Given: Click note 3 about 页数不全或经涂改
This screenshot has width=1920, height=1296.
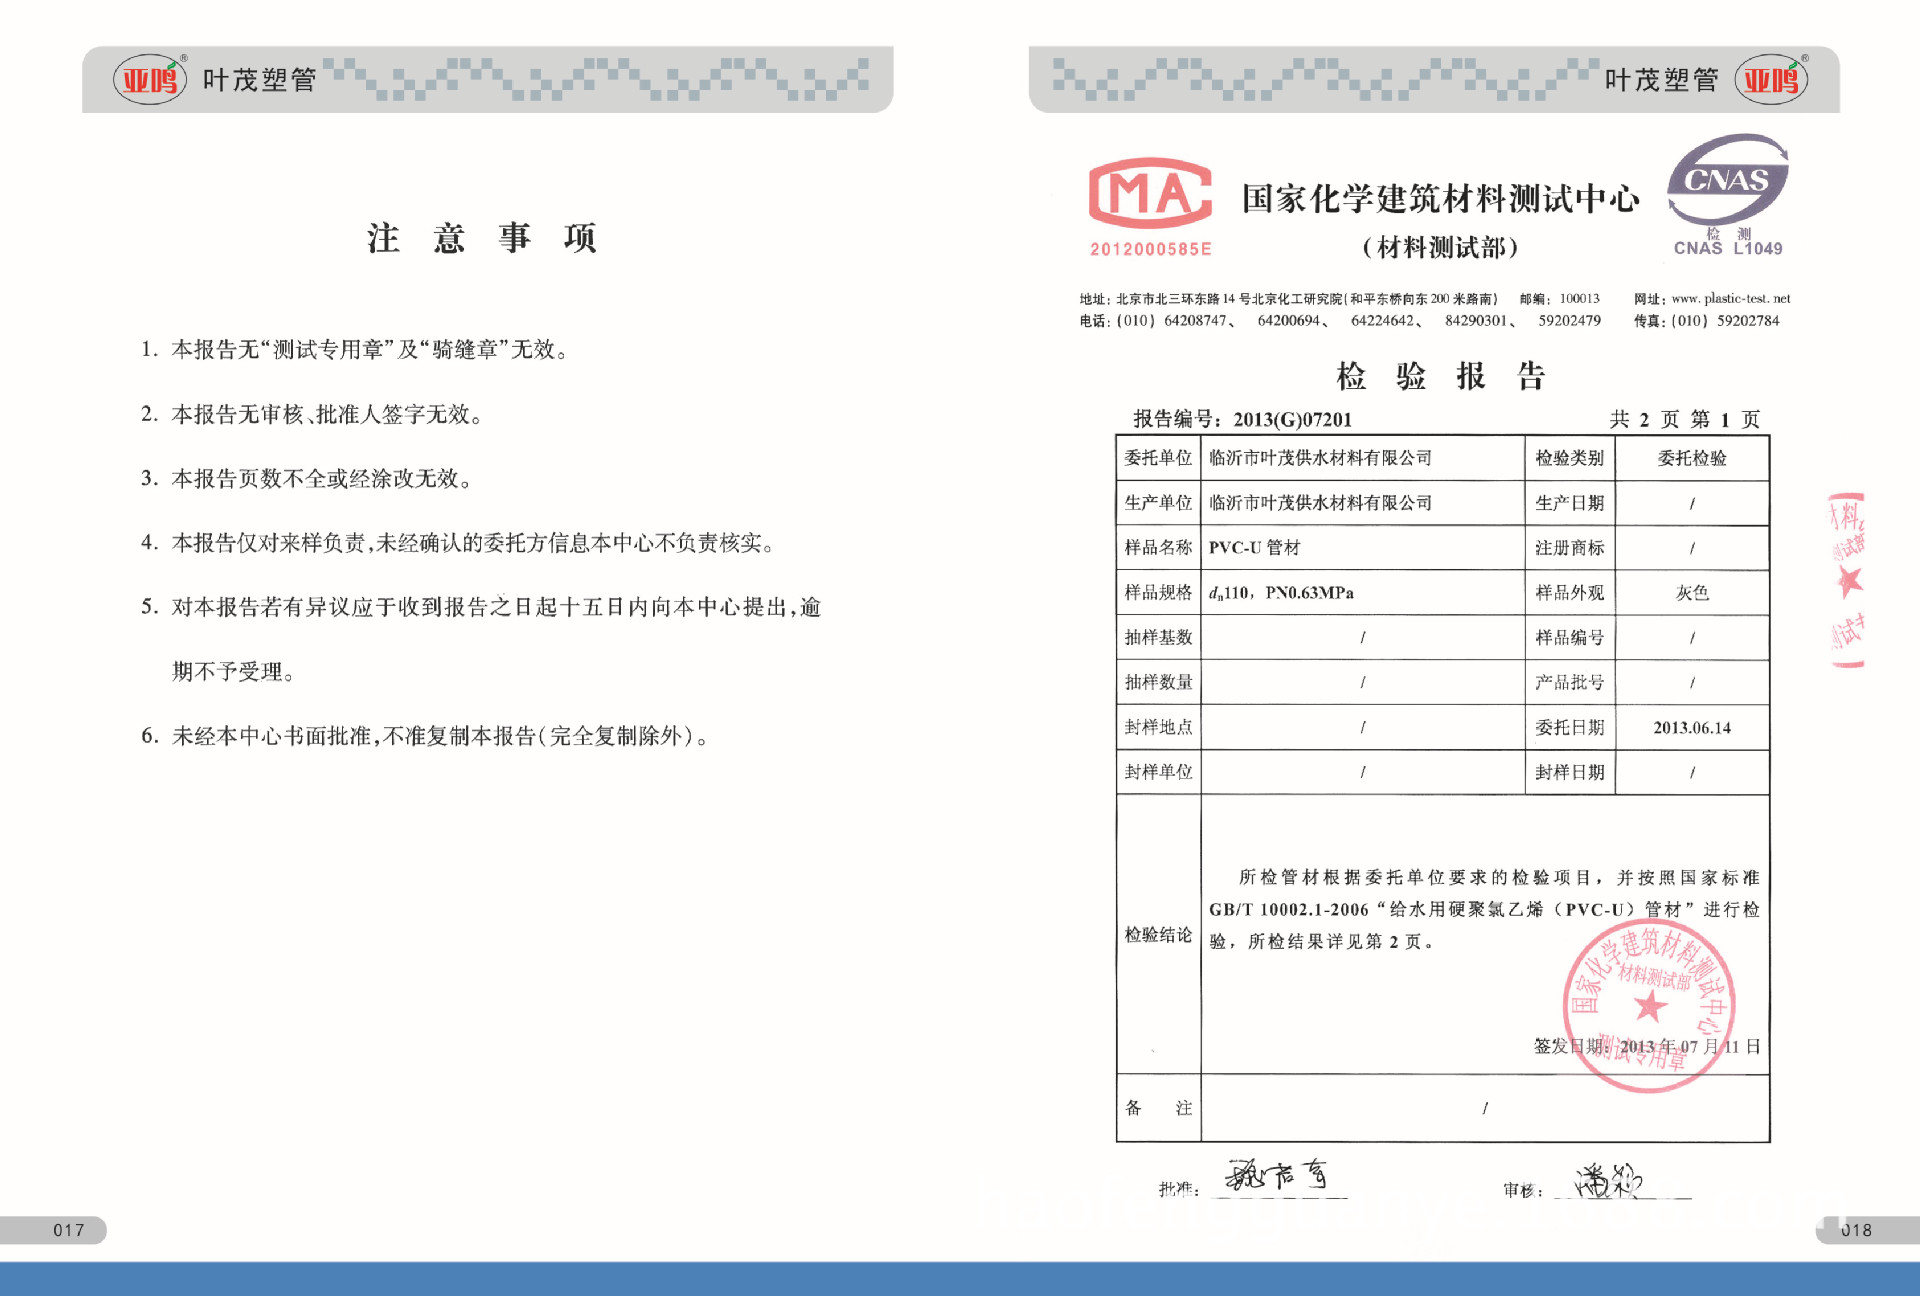Looking at the screenshot, I should click(x=307, y=478).
